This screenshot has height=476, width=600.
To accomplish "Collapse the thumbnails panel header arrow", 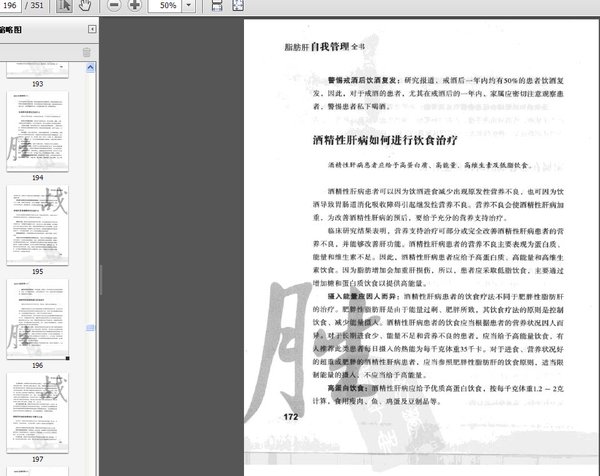I will (x=92, y=29).
